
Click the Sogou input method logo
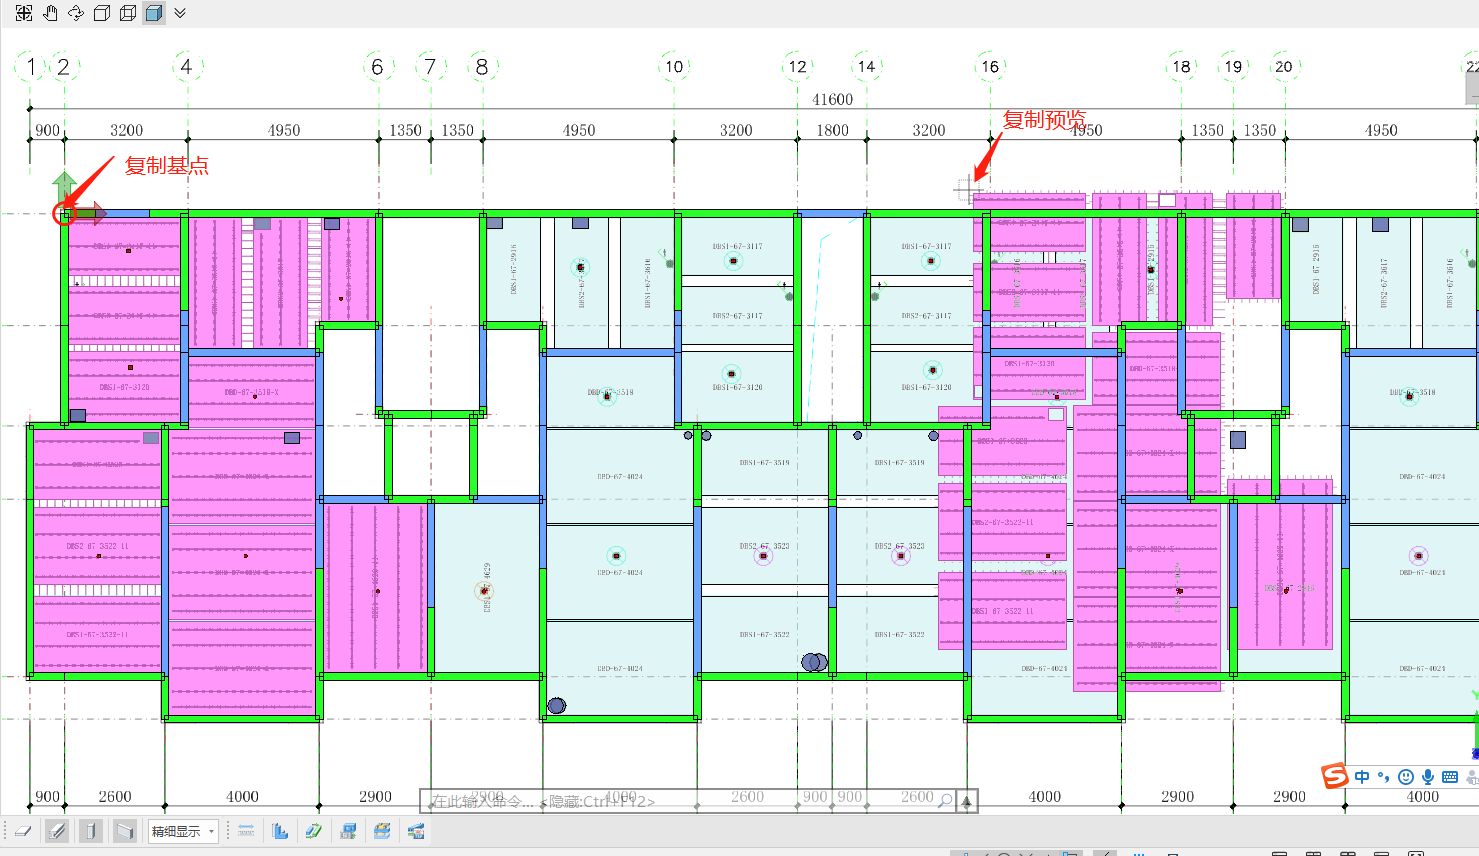(1335, 776)
